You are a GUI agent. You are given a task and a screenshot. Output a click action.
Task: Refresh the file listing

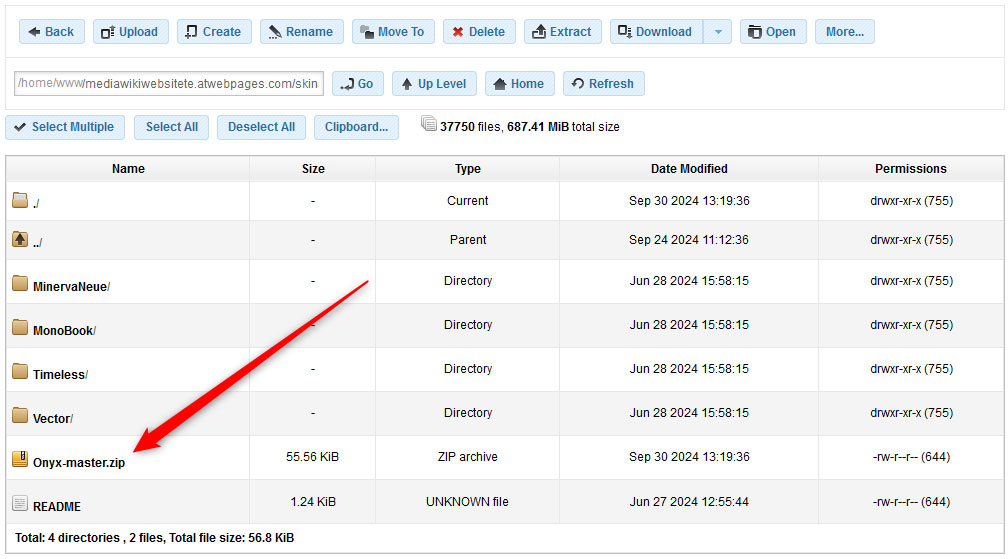(x=604, y=84)
